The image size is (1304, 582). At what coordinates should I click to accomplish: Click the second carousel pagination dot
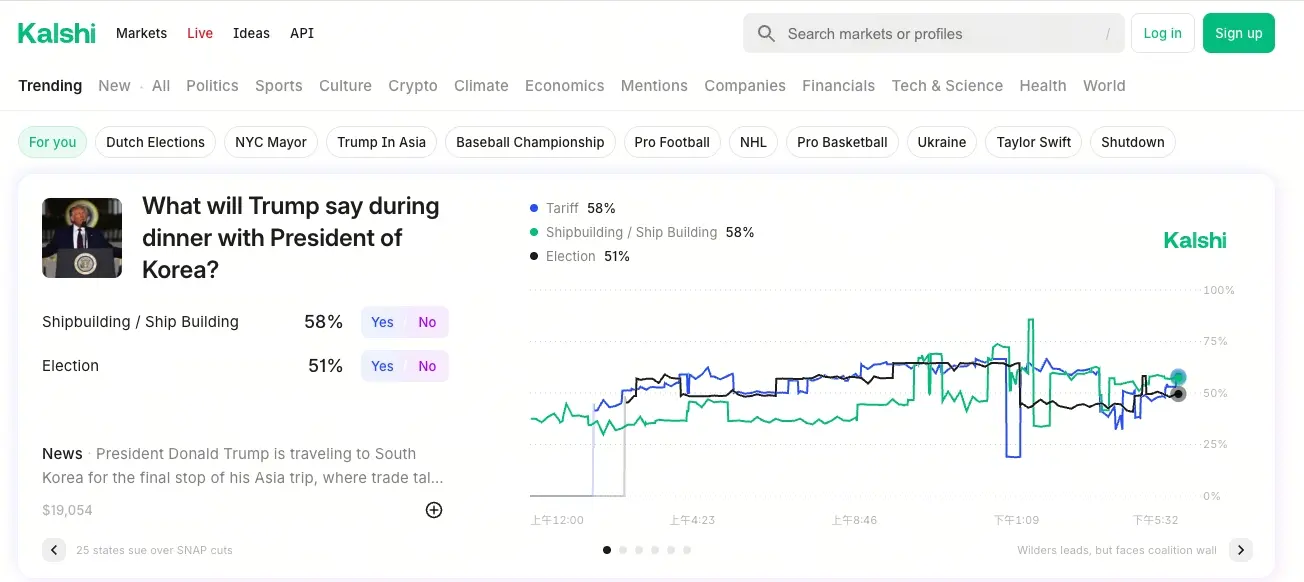(623, 550)
